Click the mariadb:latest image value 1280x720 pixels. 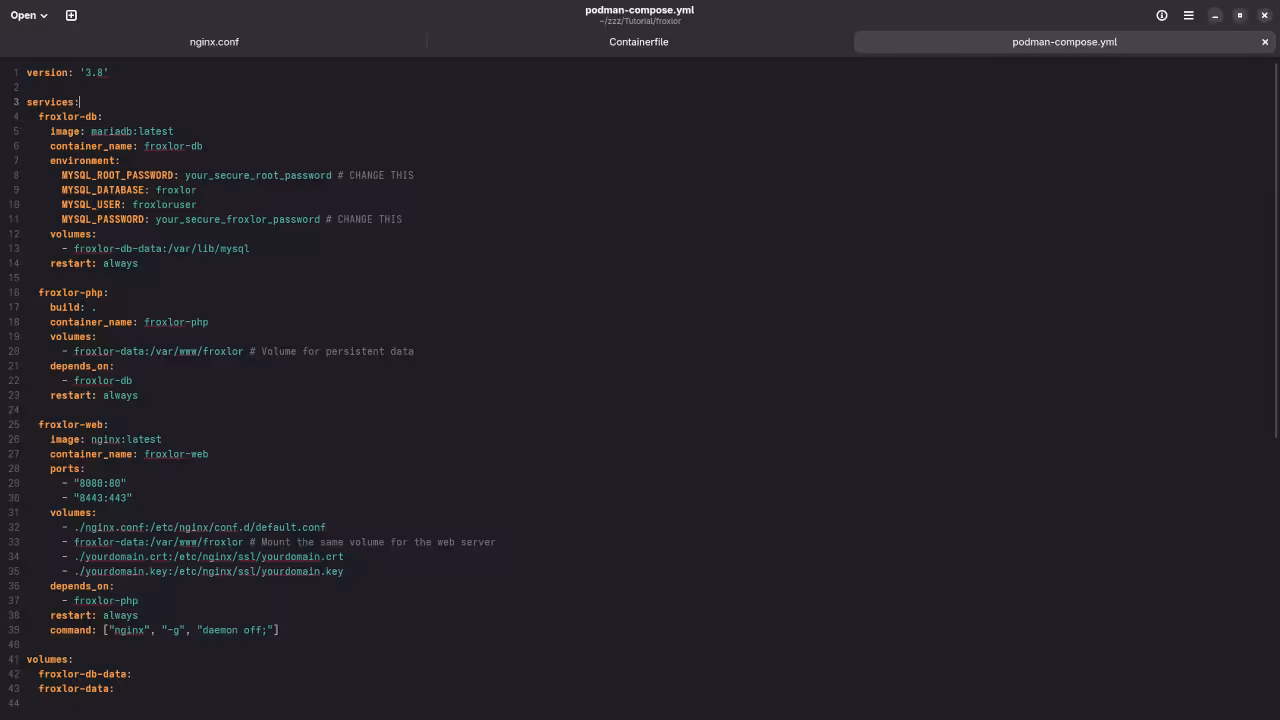pyautogui.click(x=132, y=131)
